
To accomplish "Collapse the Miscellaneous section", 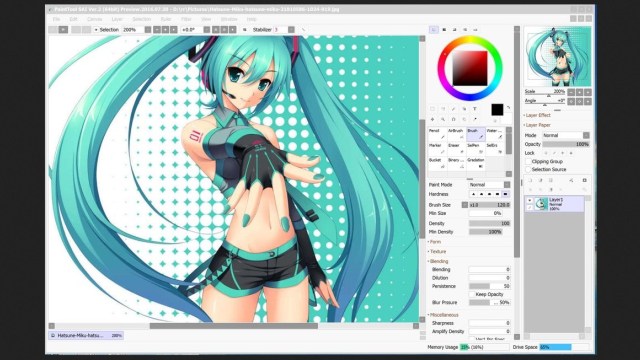I will [x=443, y=315].
